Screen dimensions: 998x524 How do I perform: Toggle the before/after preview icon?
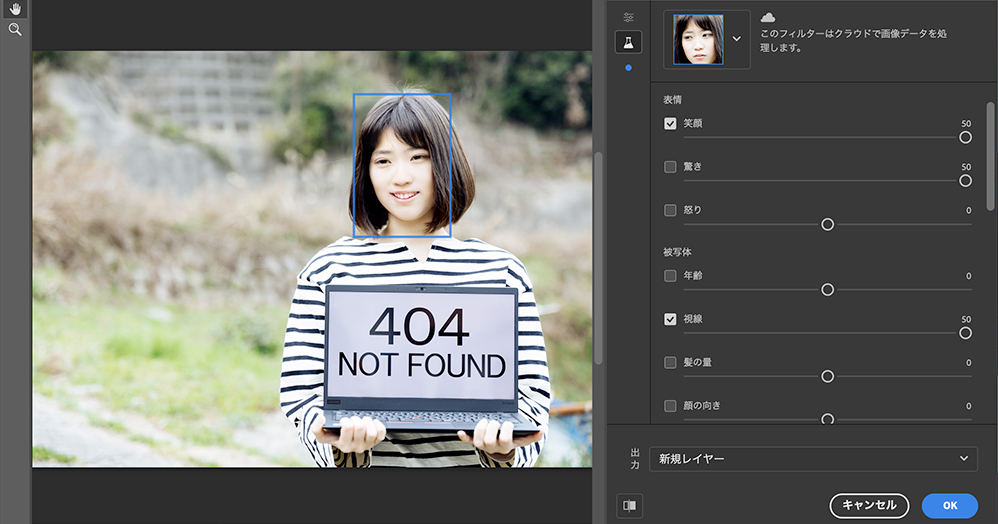pos(629,505)
